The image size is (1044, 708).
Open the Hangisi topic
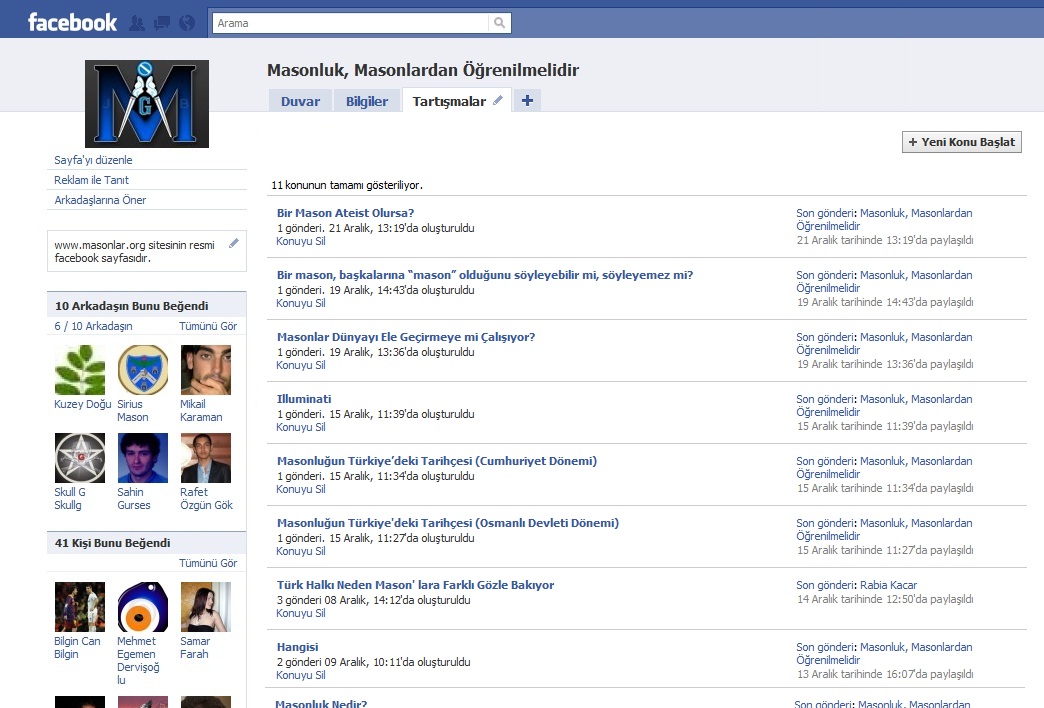297,647
